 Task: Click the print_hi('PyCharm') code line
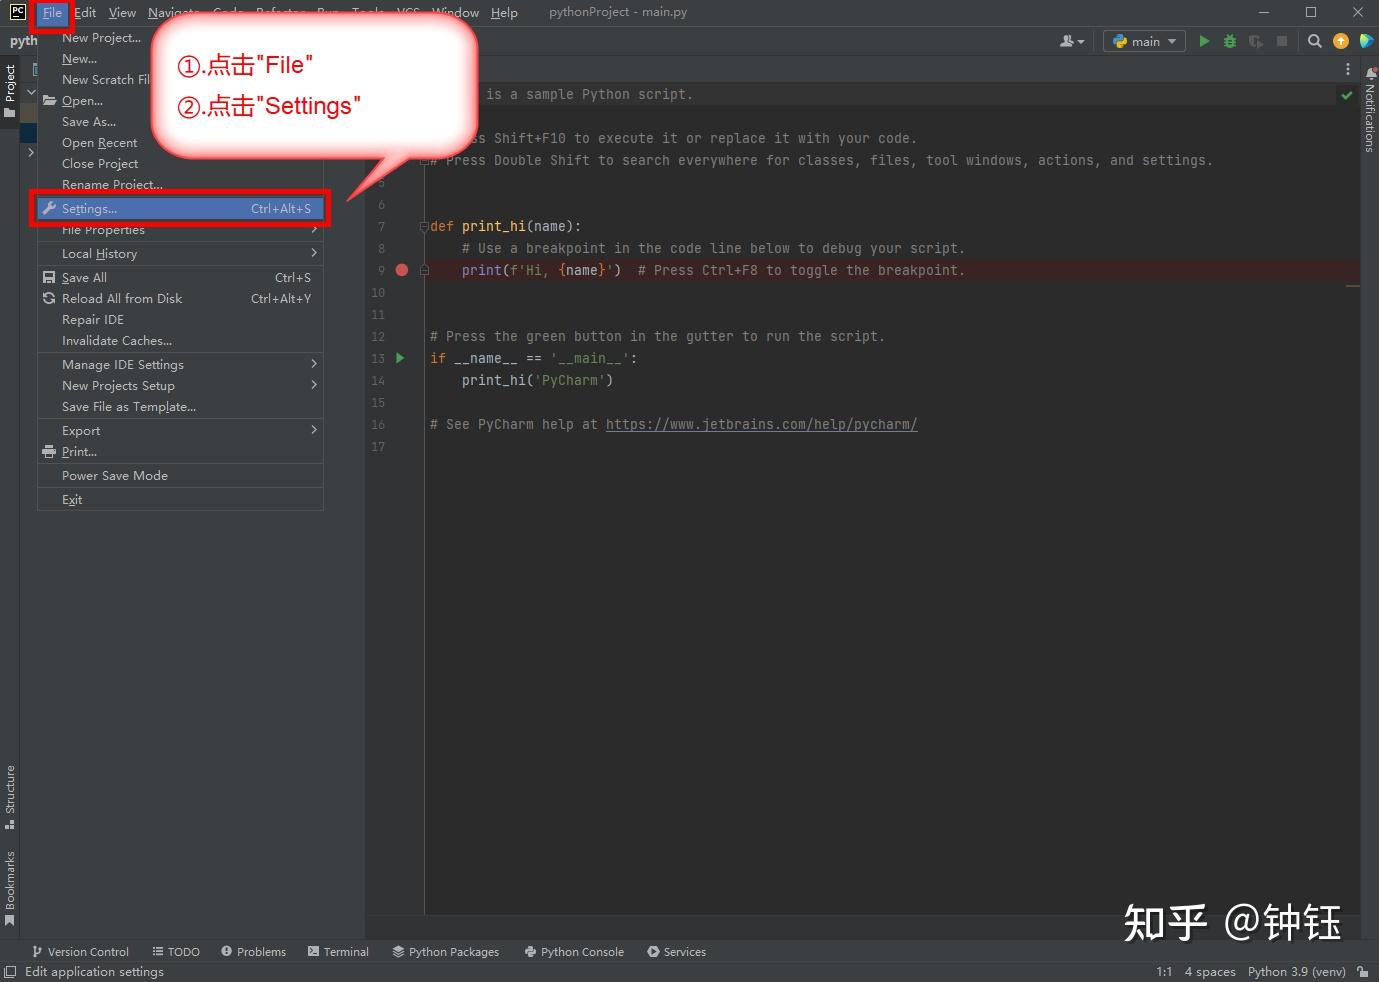(x=537, y=380)
